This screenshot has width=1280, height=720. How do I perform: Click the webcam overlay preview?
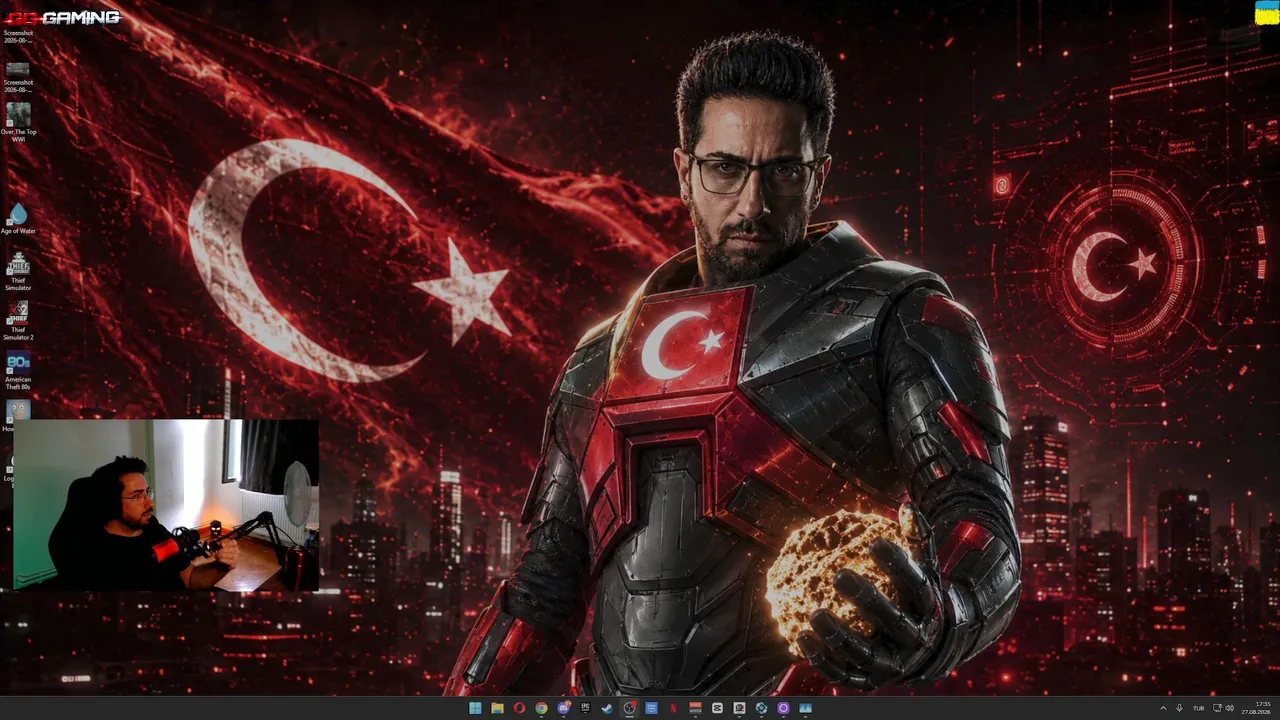click(x=166, y=505)
